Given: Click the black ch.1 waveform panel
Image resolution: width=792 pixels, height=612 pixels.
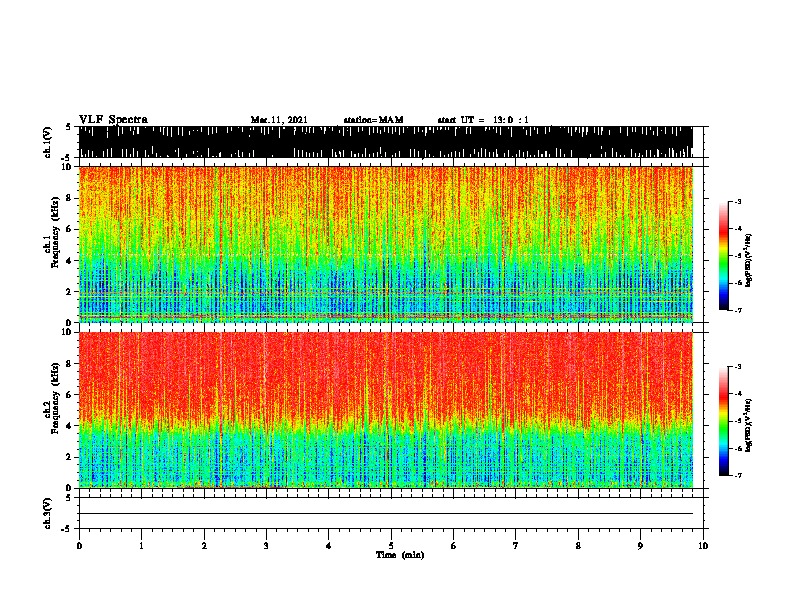Looking at the screenshot, I should tap(386, 142).
